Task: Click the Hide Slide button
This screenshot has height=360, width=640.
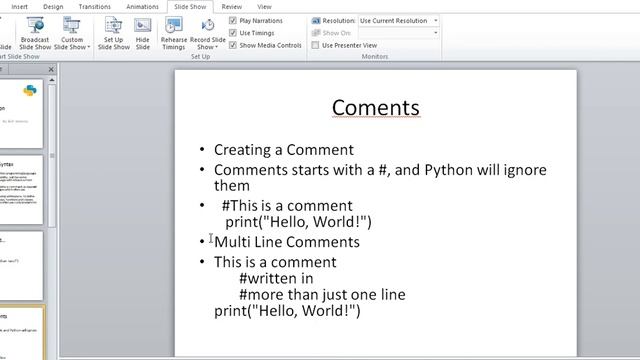Action: [142, 33]
